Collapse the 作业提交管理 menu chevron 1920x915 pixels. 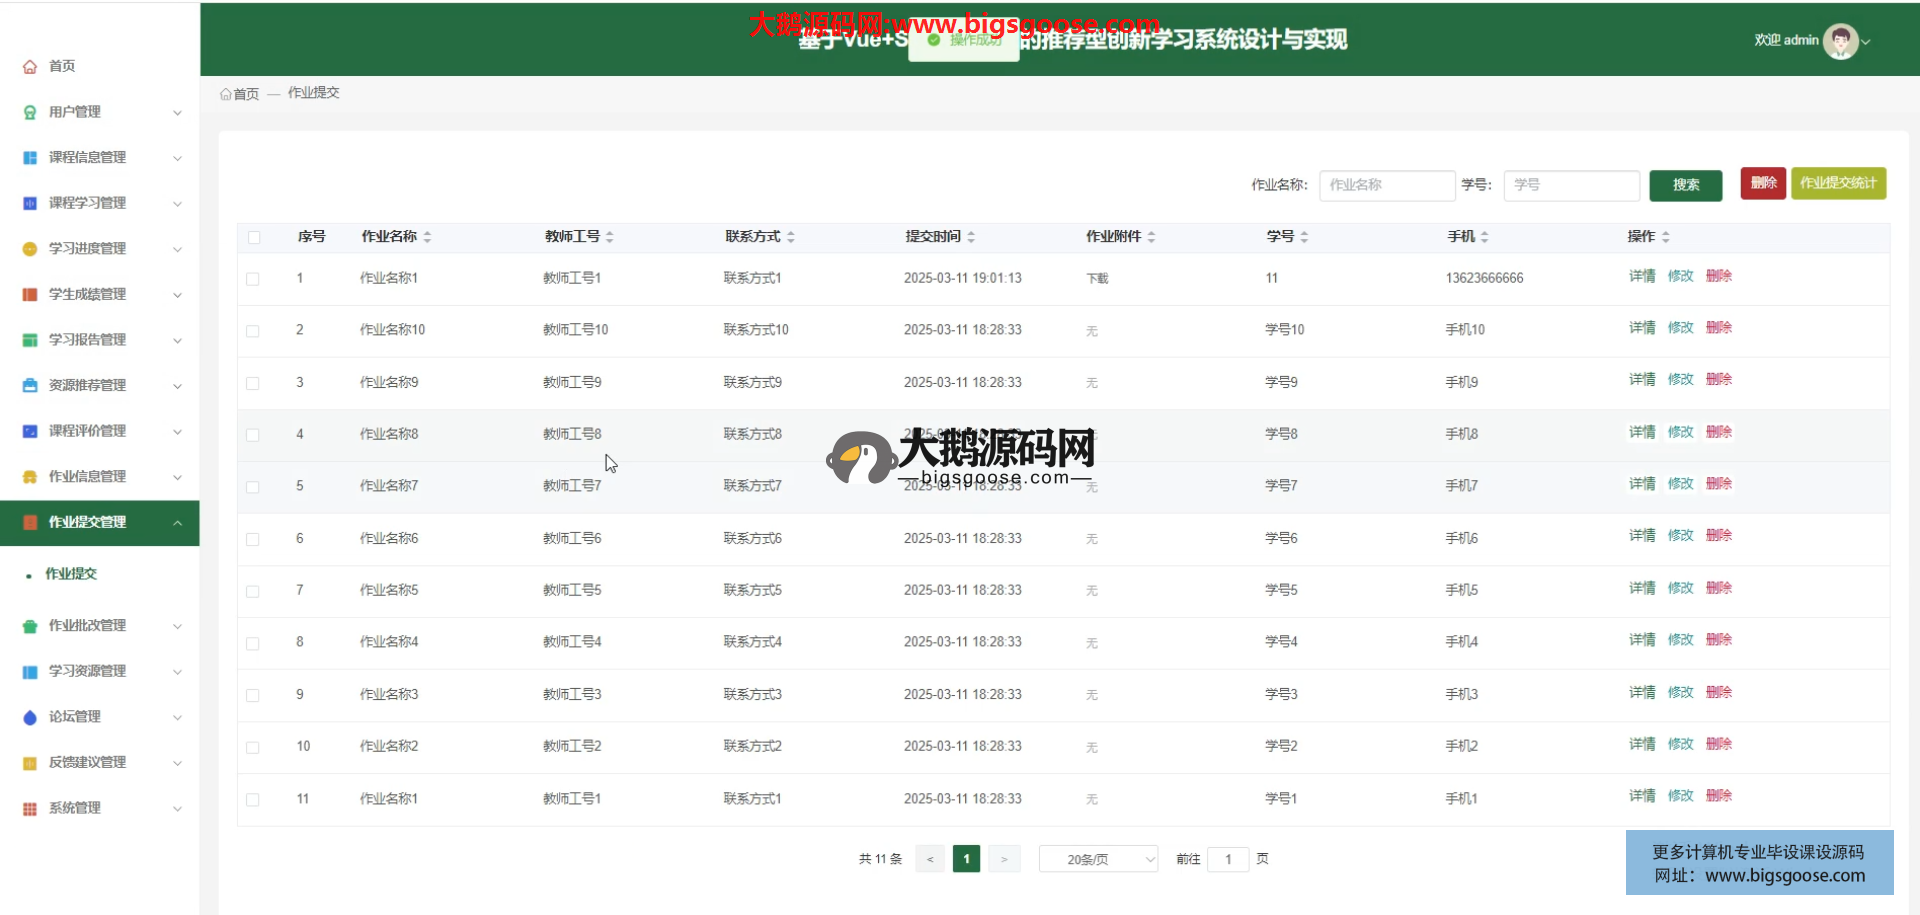[177, 523]
